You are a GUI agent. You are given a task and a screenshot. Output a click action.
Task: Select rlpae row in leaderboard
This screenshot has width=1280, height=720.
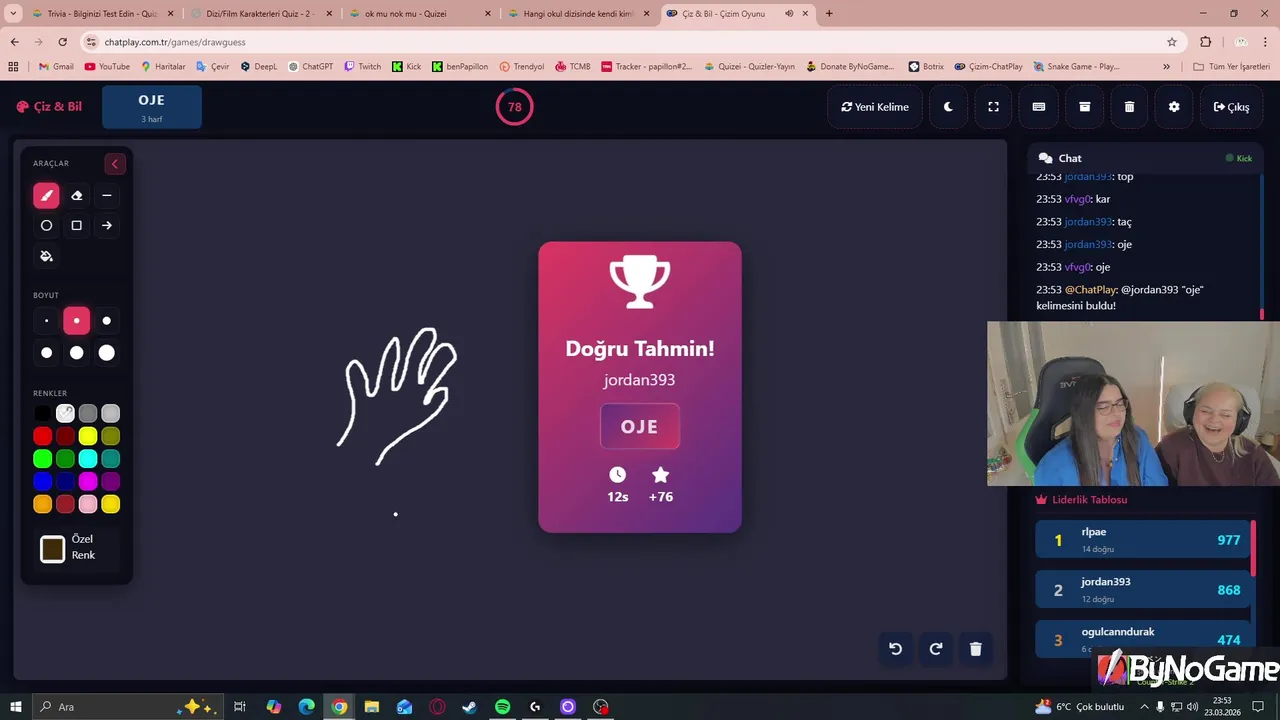click(x=1143, y=540)
